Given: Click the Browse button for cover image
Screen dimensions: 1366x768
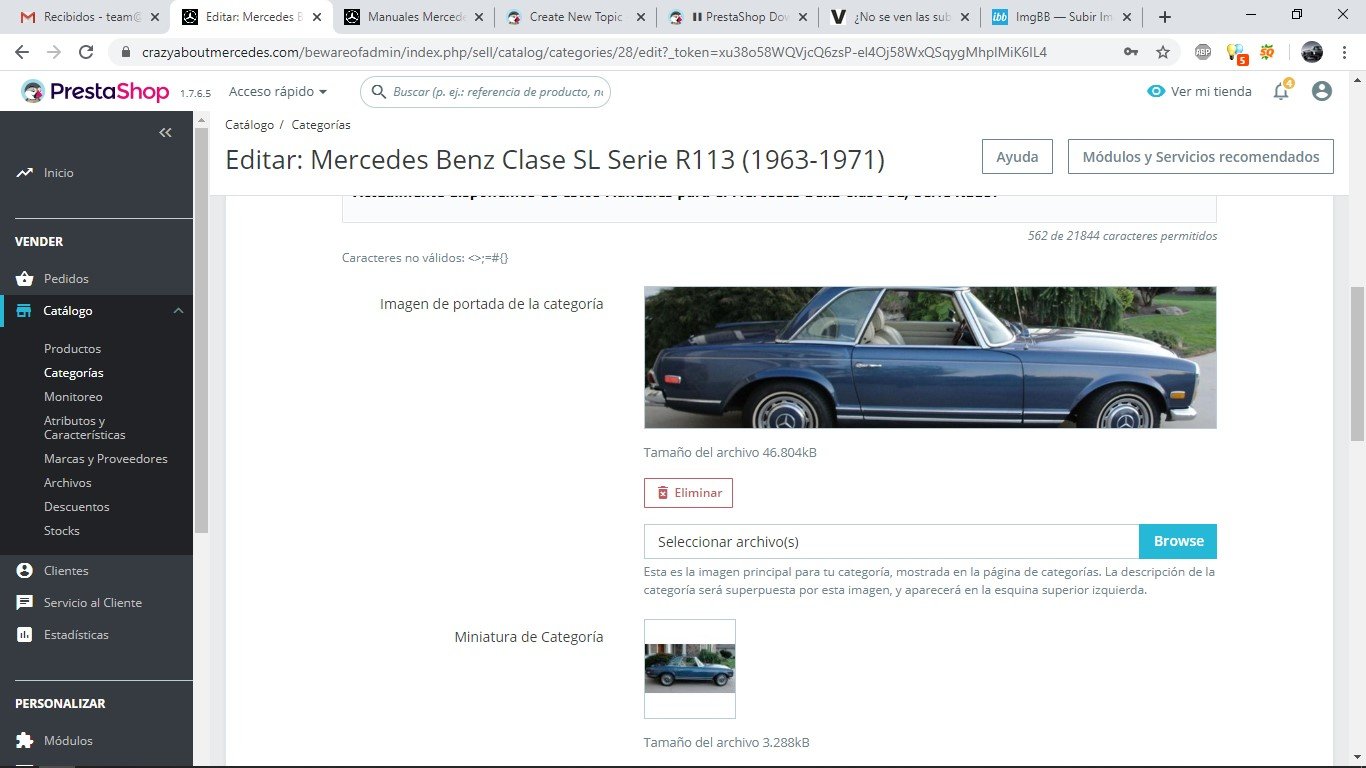Looking at the screenshot, I should coord(1178,541).
